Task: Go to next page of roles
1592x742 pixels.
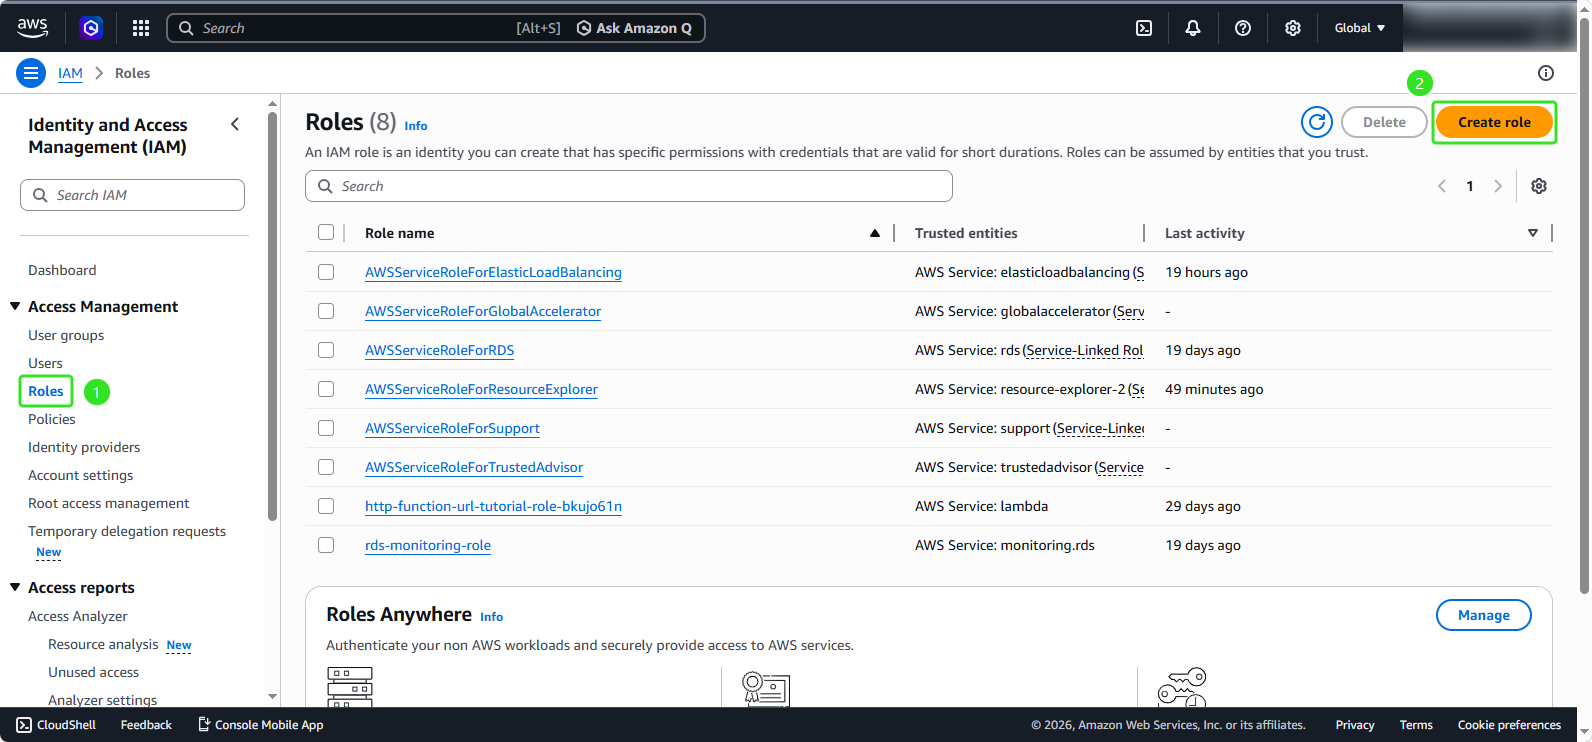Action: (x=1498, y=186)
